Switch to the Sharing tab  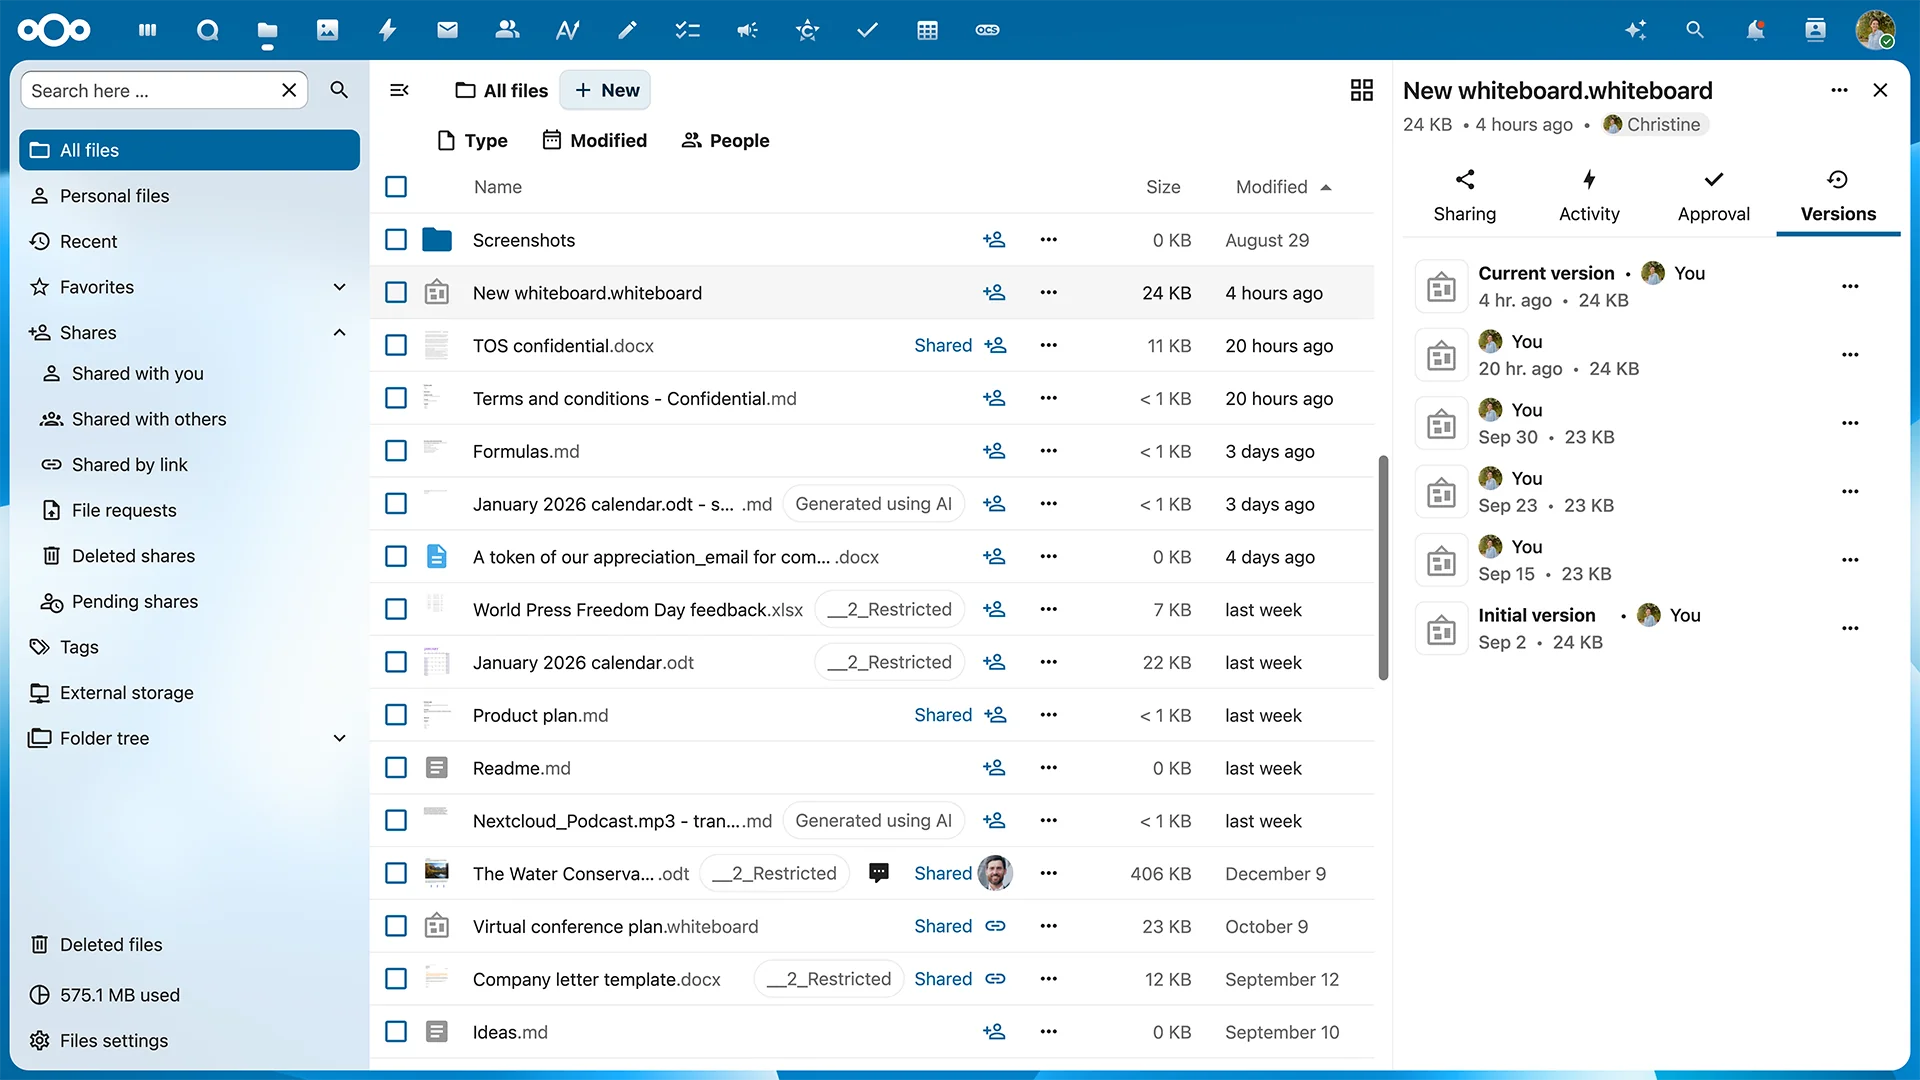pos(1464,195)
